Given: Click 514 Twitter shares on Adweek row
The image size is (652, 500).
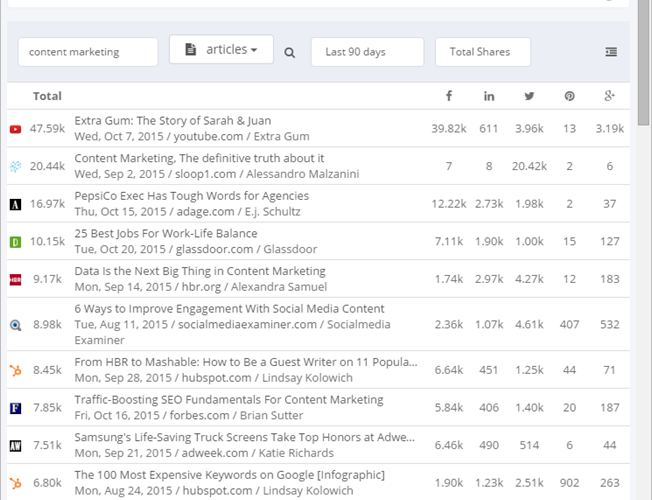Looking at the screenshot, I should tap(529, 445).
